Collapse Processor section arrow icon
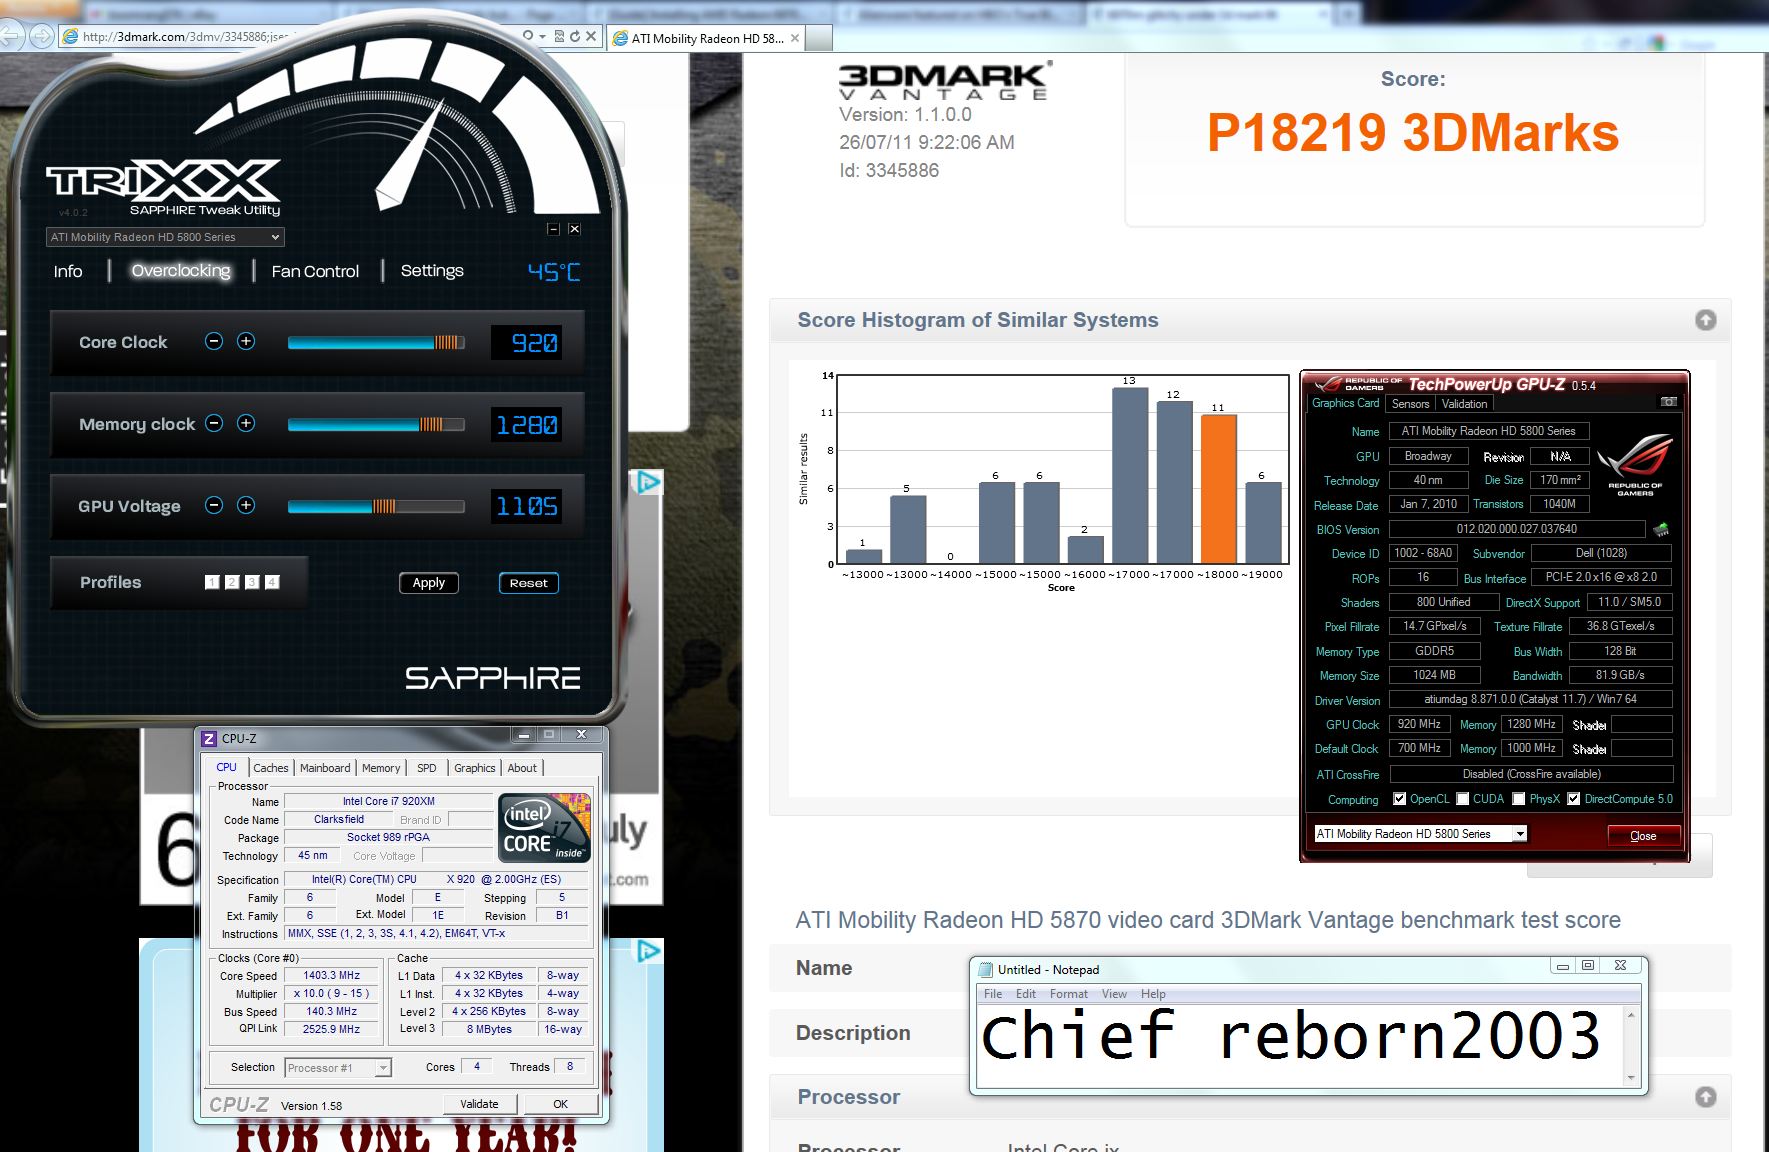Image resolution: width=1769 pixels, height=1152 pixels. point(1706,1097)
